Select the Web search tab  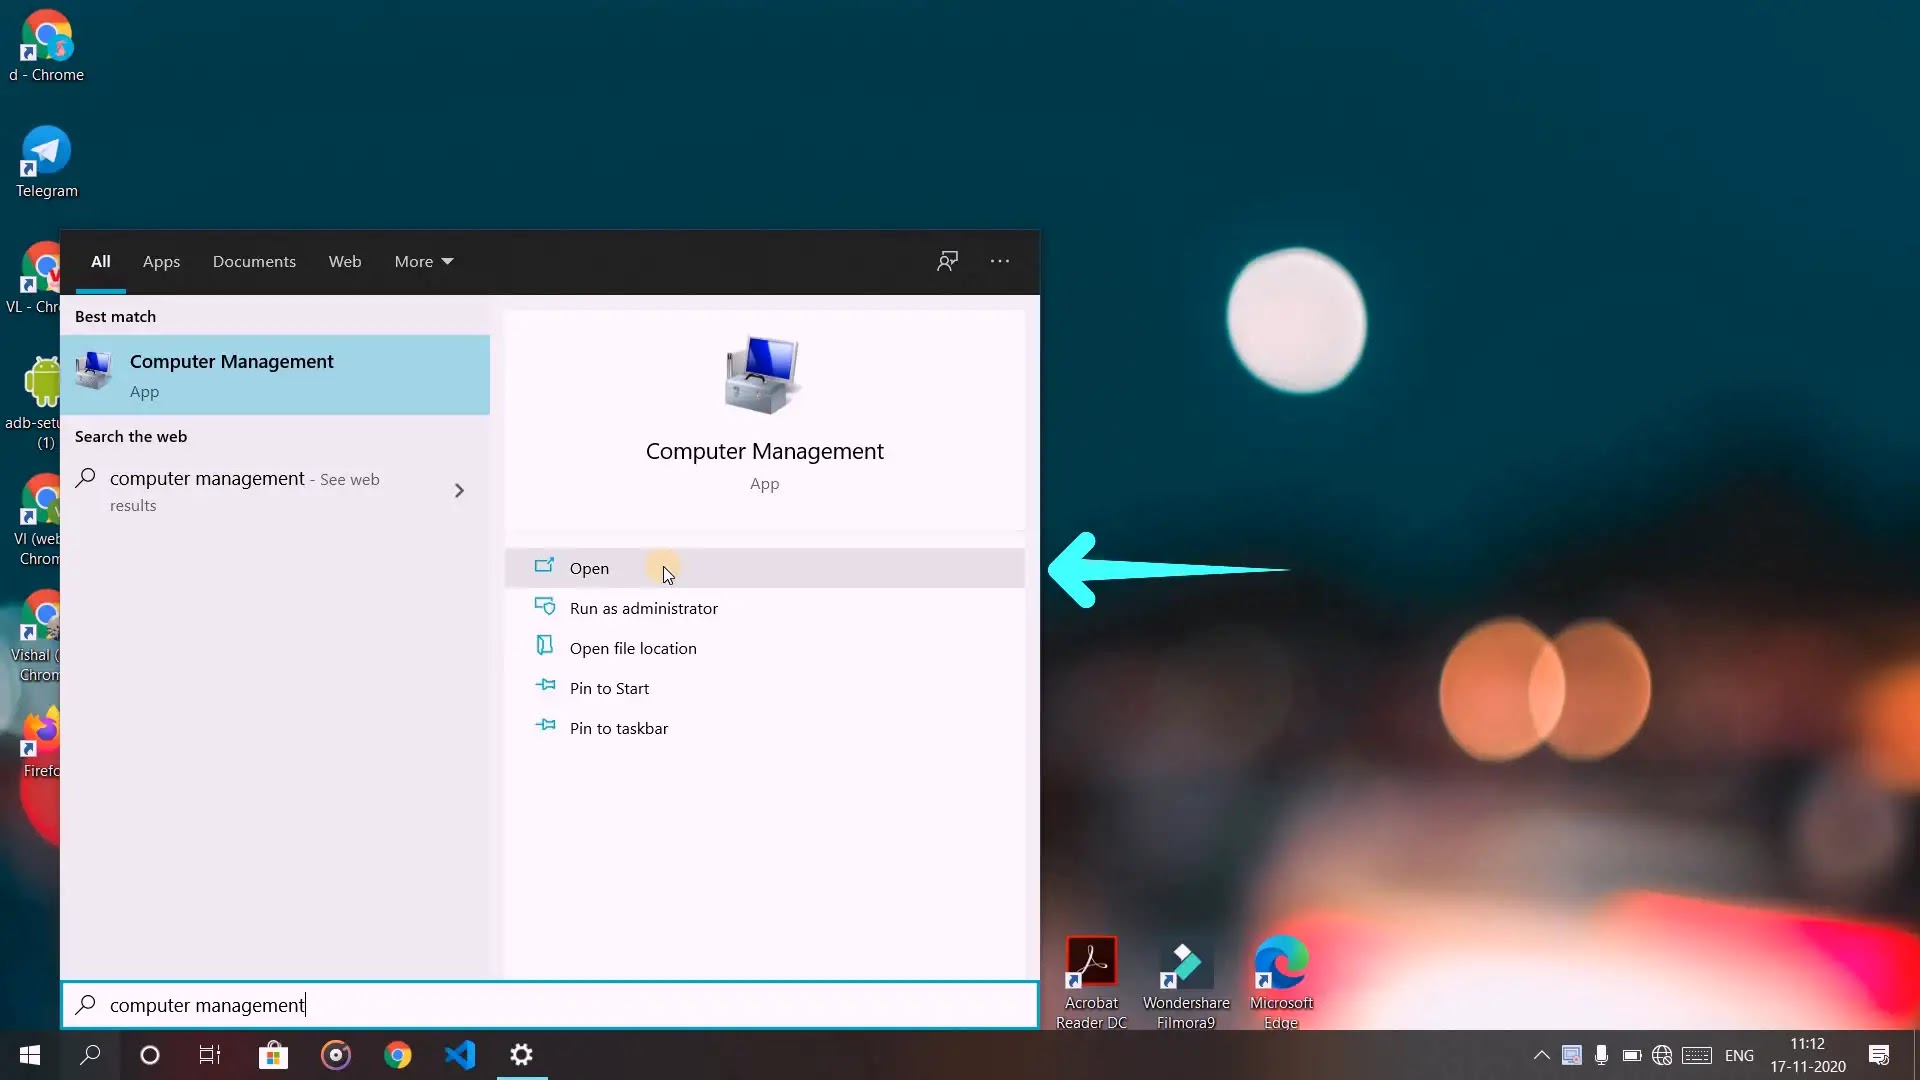pos(344,261)
